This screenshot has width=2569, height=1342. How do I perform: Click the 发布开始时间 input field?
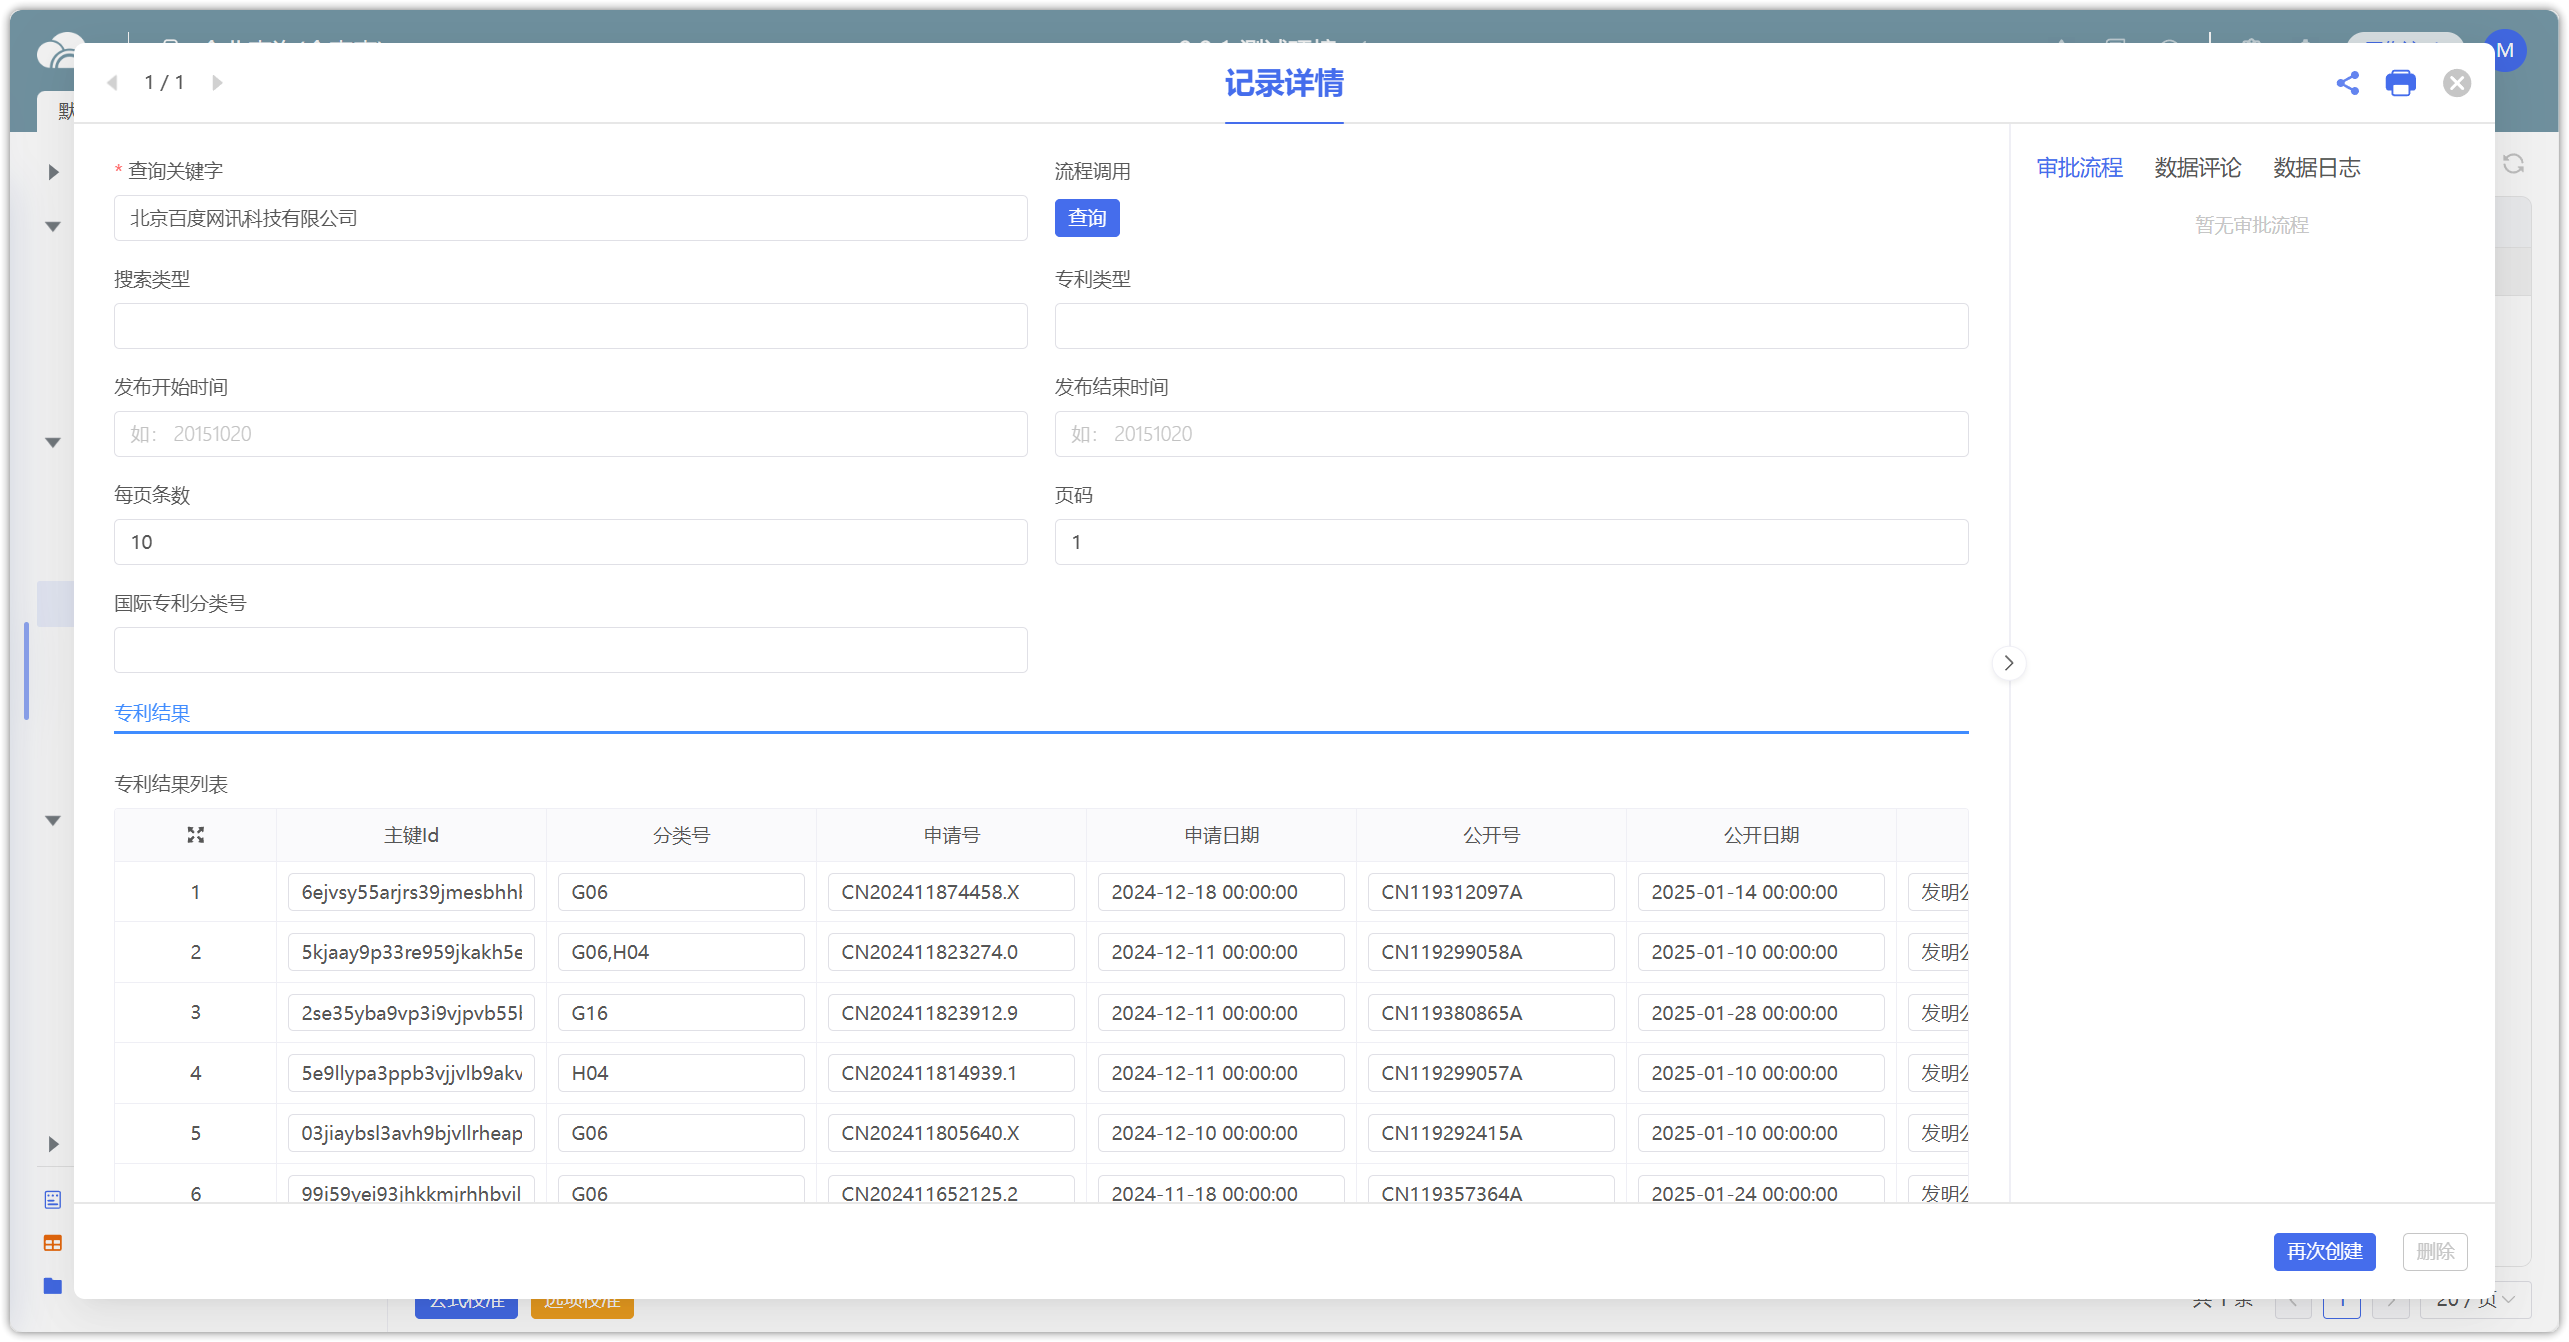tap(570, 434)
